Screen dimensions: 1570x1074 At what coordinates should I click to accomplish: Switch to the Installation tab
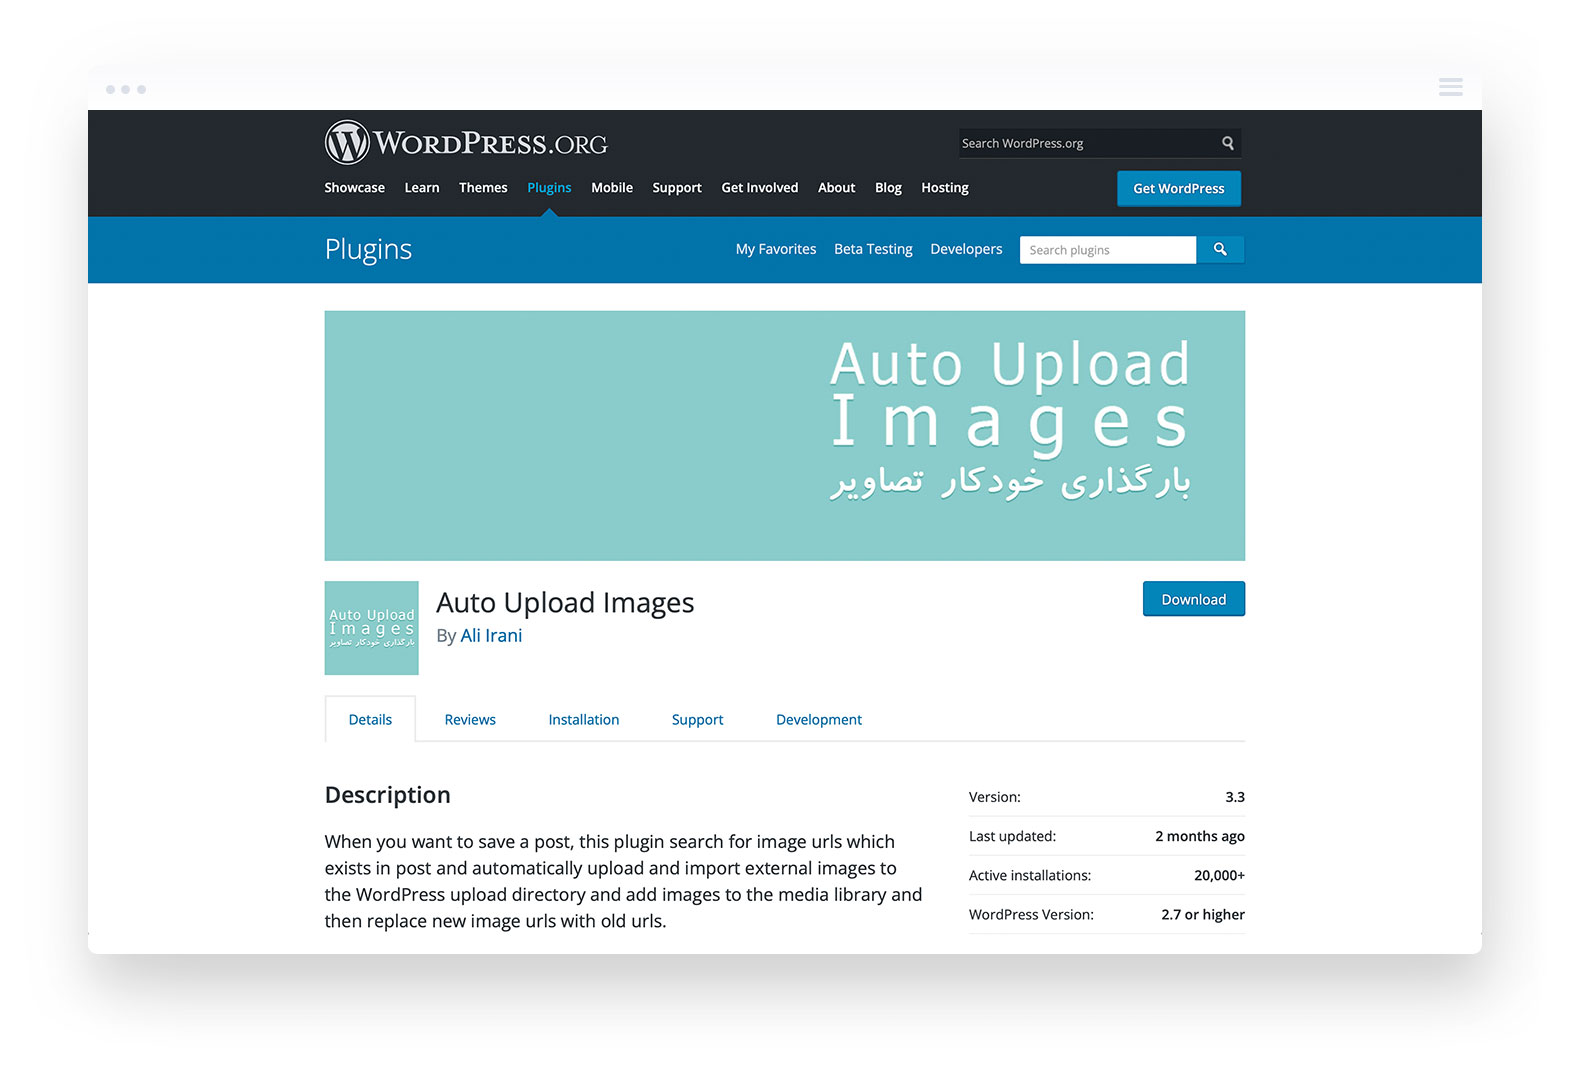(584, 720)
